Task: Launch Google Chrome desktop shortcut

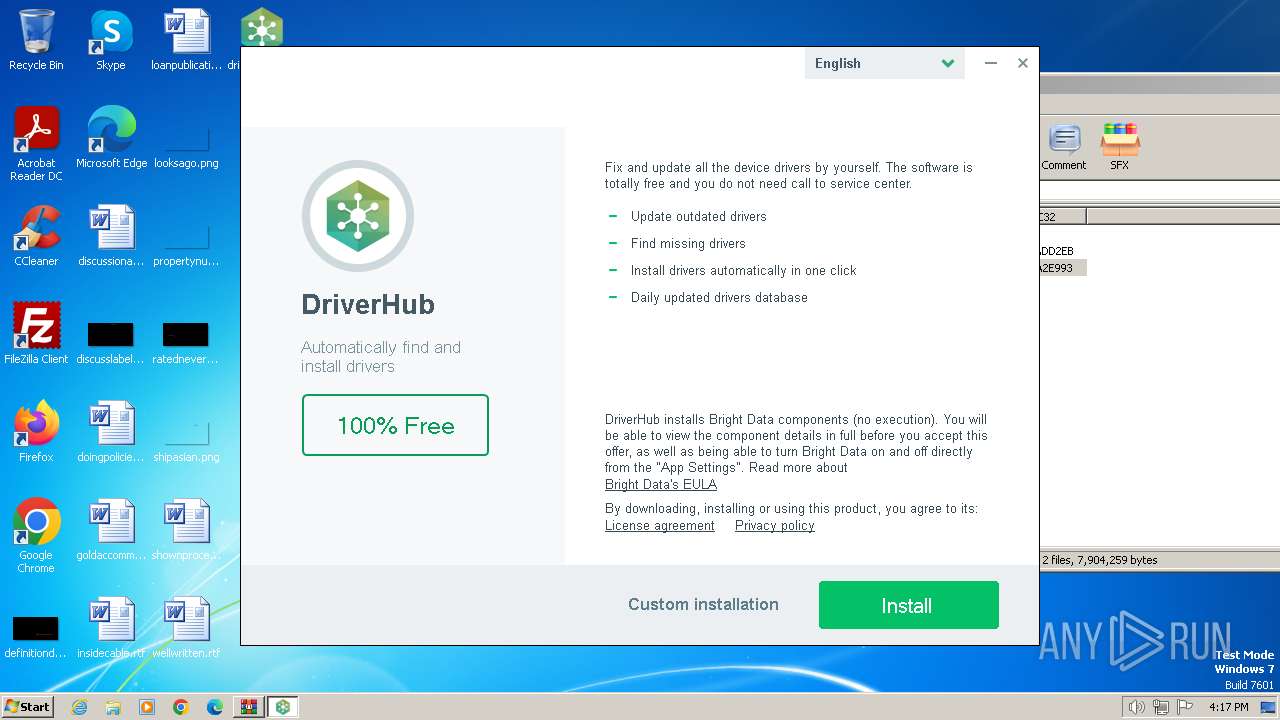Action: [x=36, y=536]
